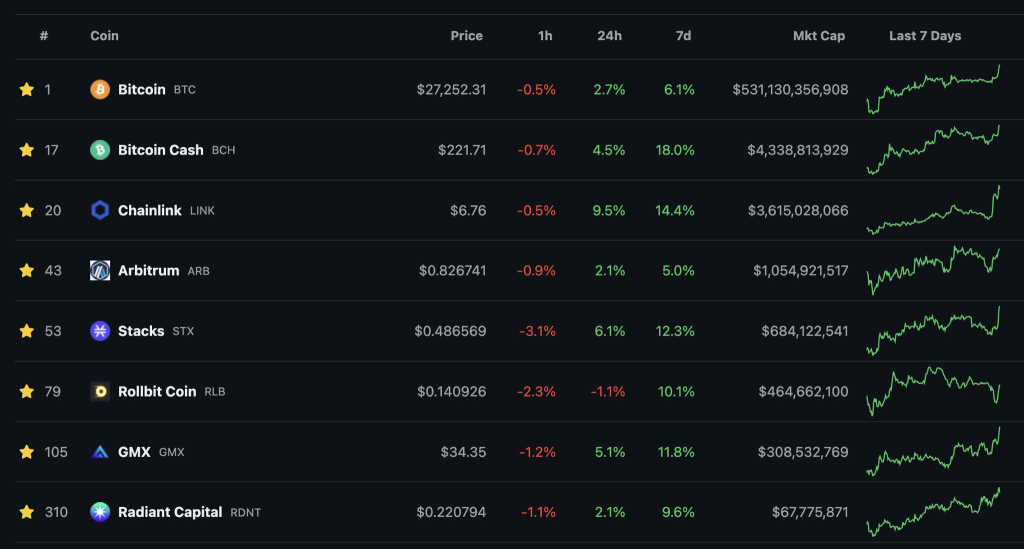
Task: Sort by the 7d change column
Action: click(683, 36)
